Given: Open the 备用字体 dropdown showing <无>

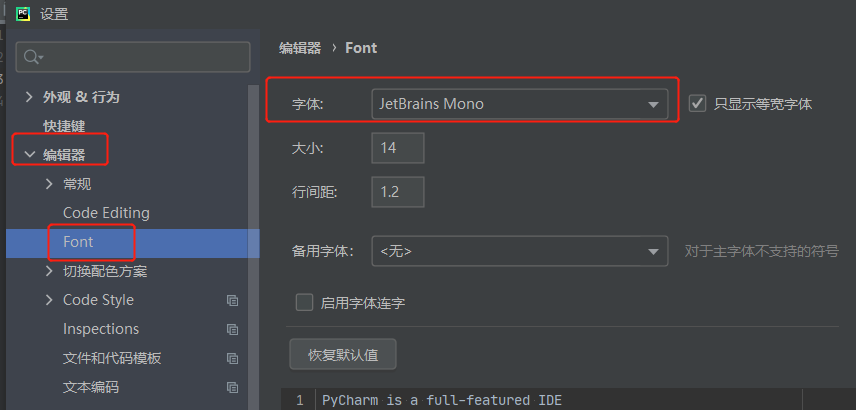Looking at the screenshot, I should click(520, 251).
